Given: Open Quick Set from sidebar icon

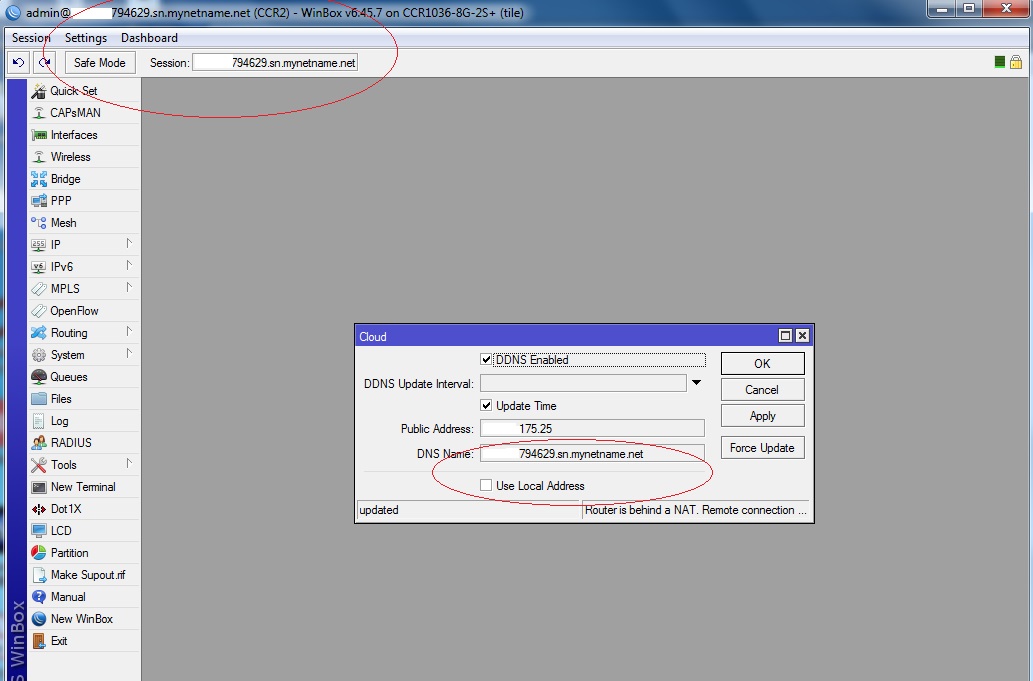Looking at the screenshot, I should tap(39, 91).
